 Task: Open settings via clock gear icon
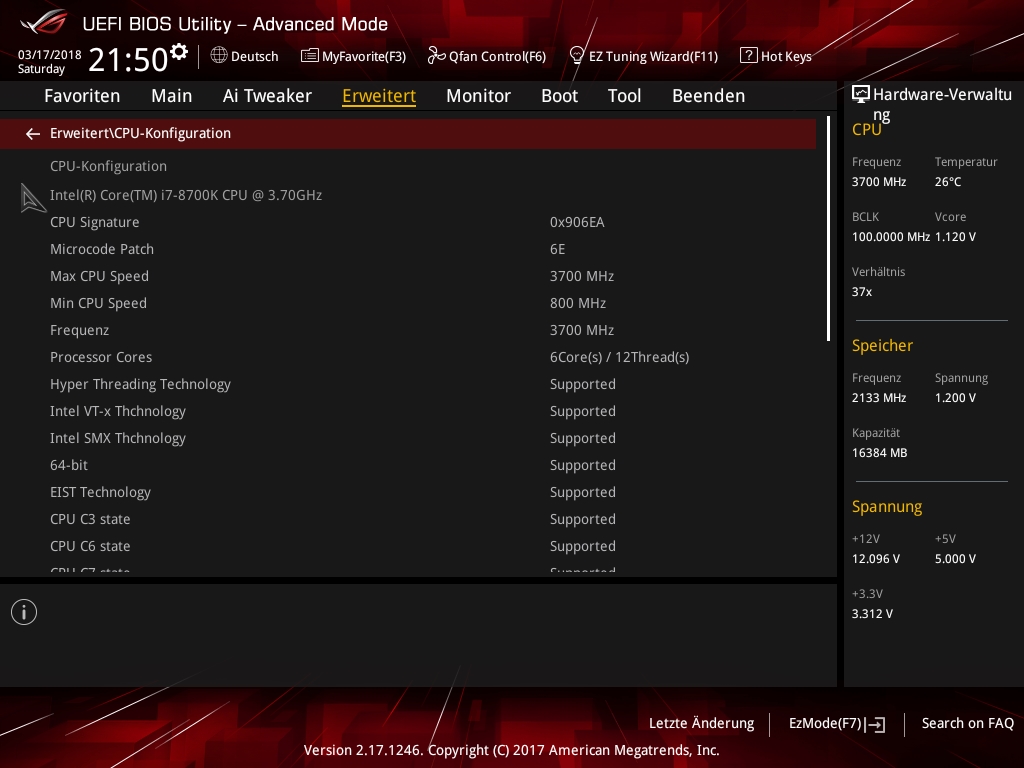pyautogui.click(x=179, y=51)
